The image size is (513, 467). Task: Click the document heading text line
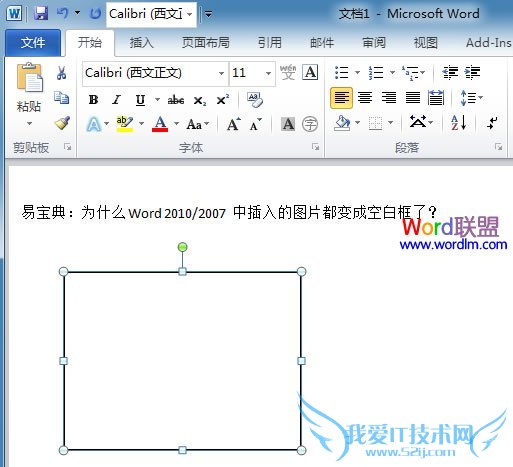(x=229, y=212)
